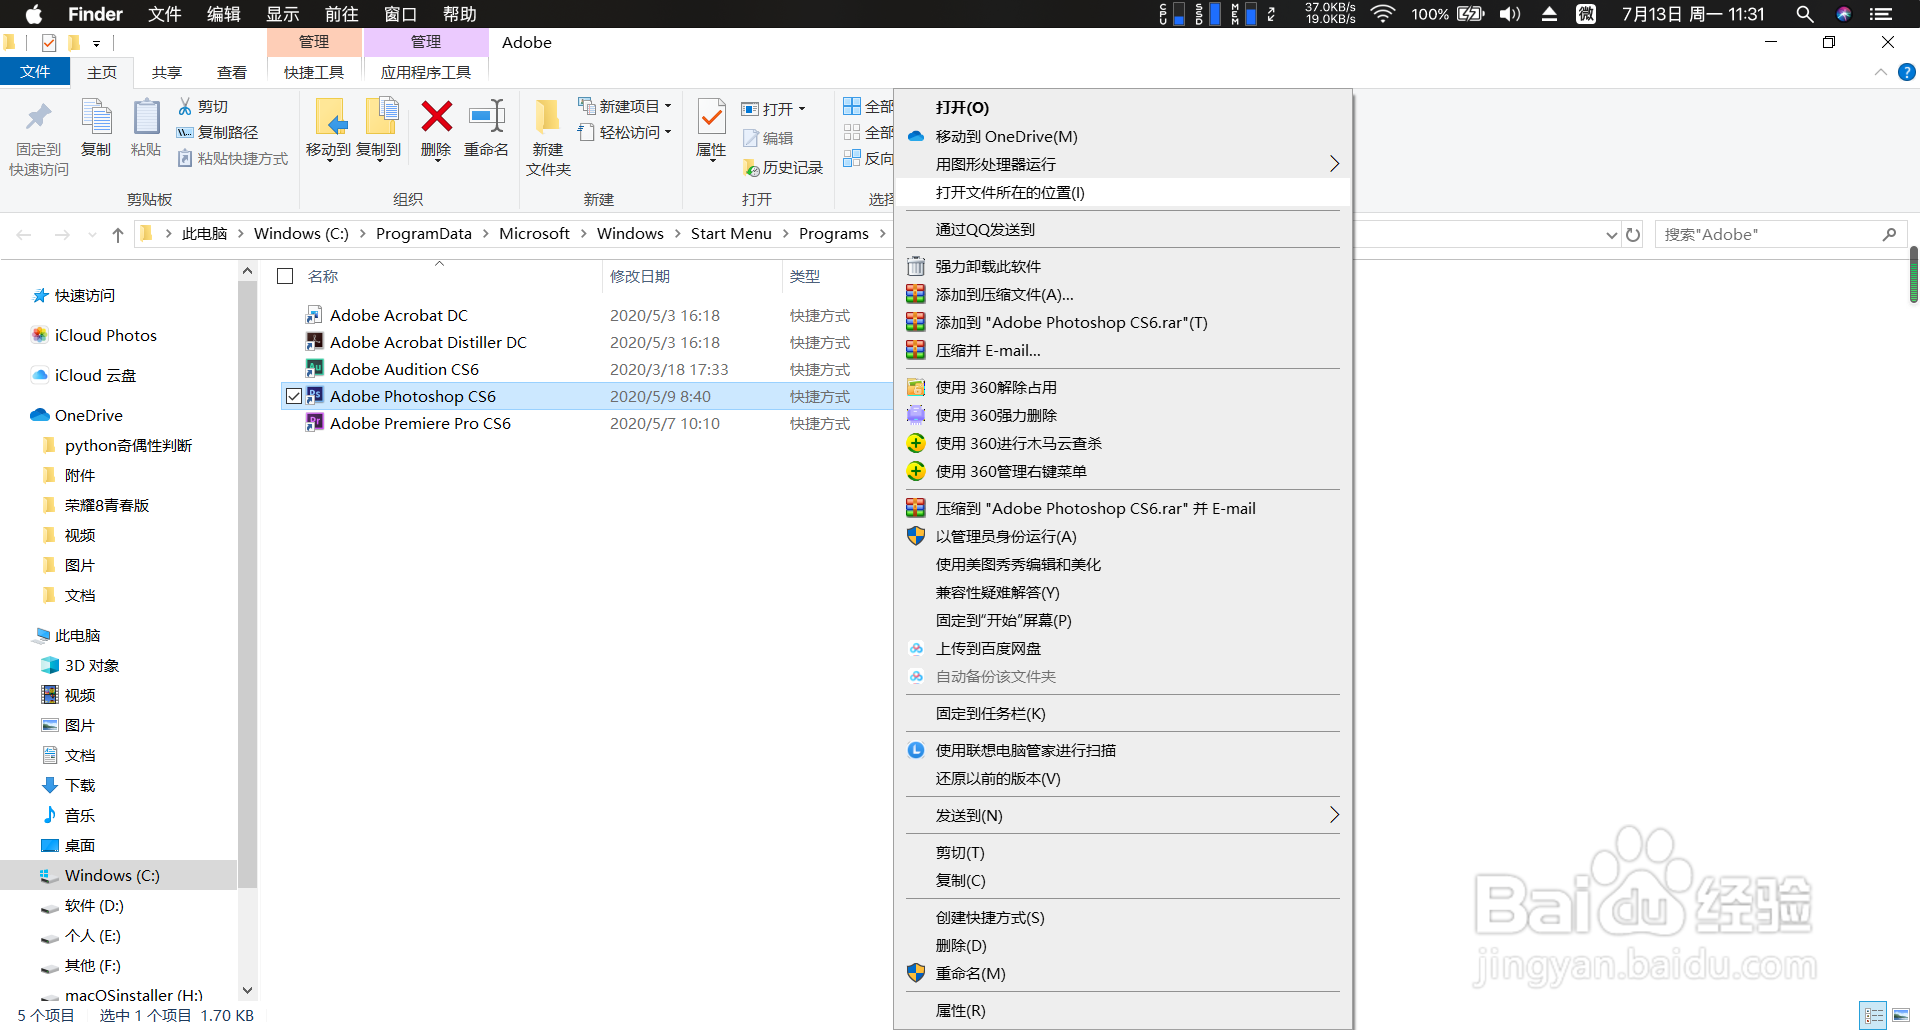Image resolution: width=1920 pixels, height=1030 pixels.
Task: Open the 文件 ribbon tab
Action: 35,72
